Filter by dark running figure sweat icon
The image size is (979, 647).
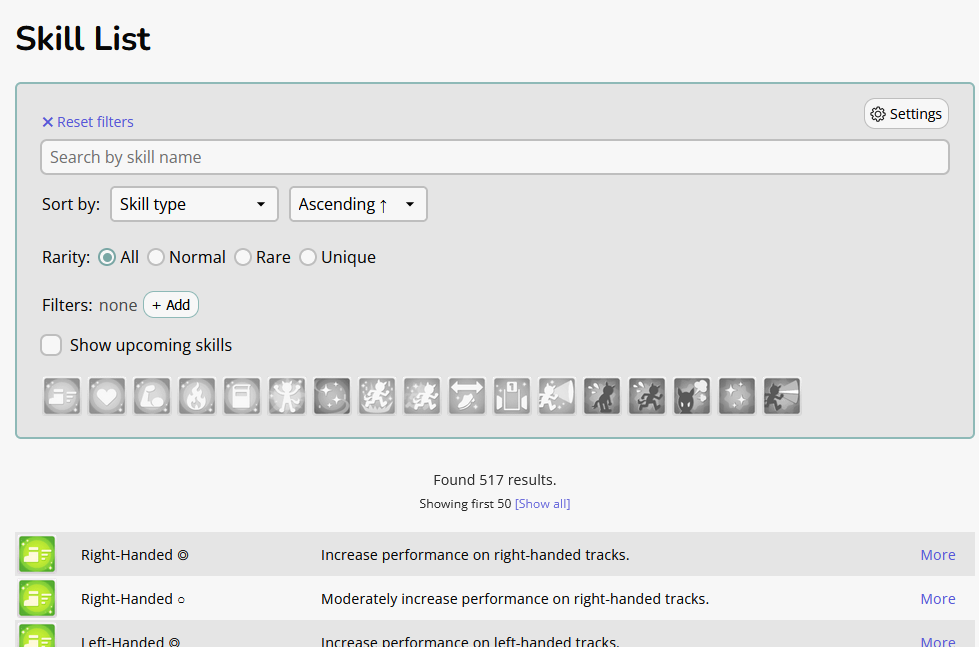646,396
